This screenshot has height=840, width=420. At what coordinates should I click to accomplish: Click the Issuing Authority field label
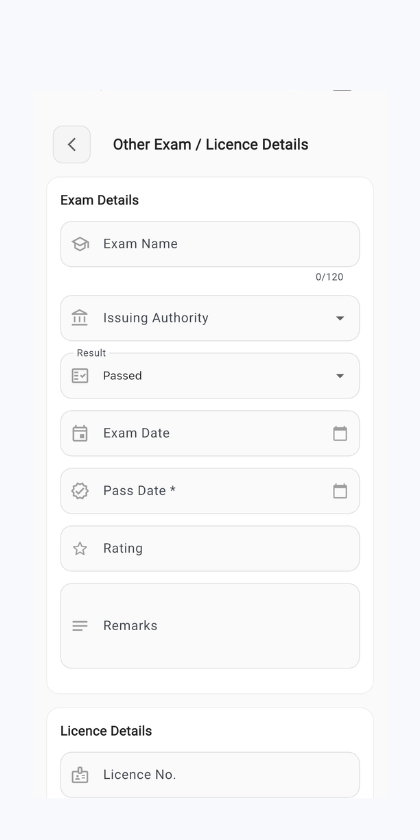coord(156,318)
